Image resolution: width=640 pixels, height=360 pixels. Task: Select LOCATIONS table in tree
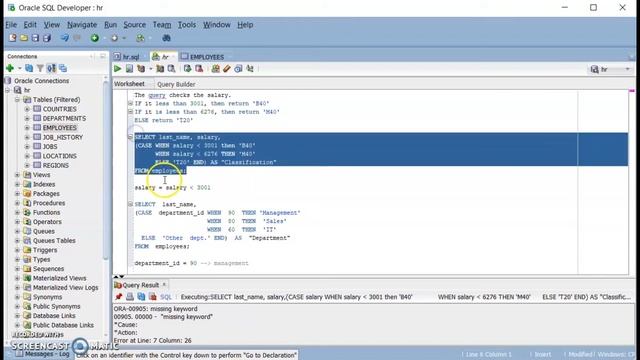(x=60, y=156)
